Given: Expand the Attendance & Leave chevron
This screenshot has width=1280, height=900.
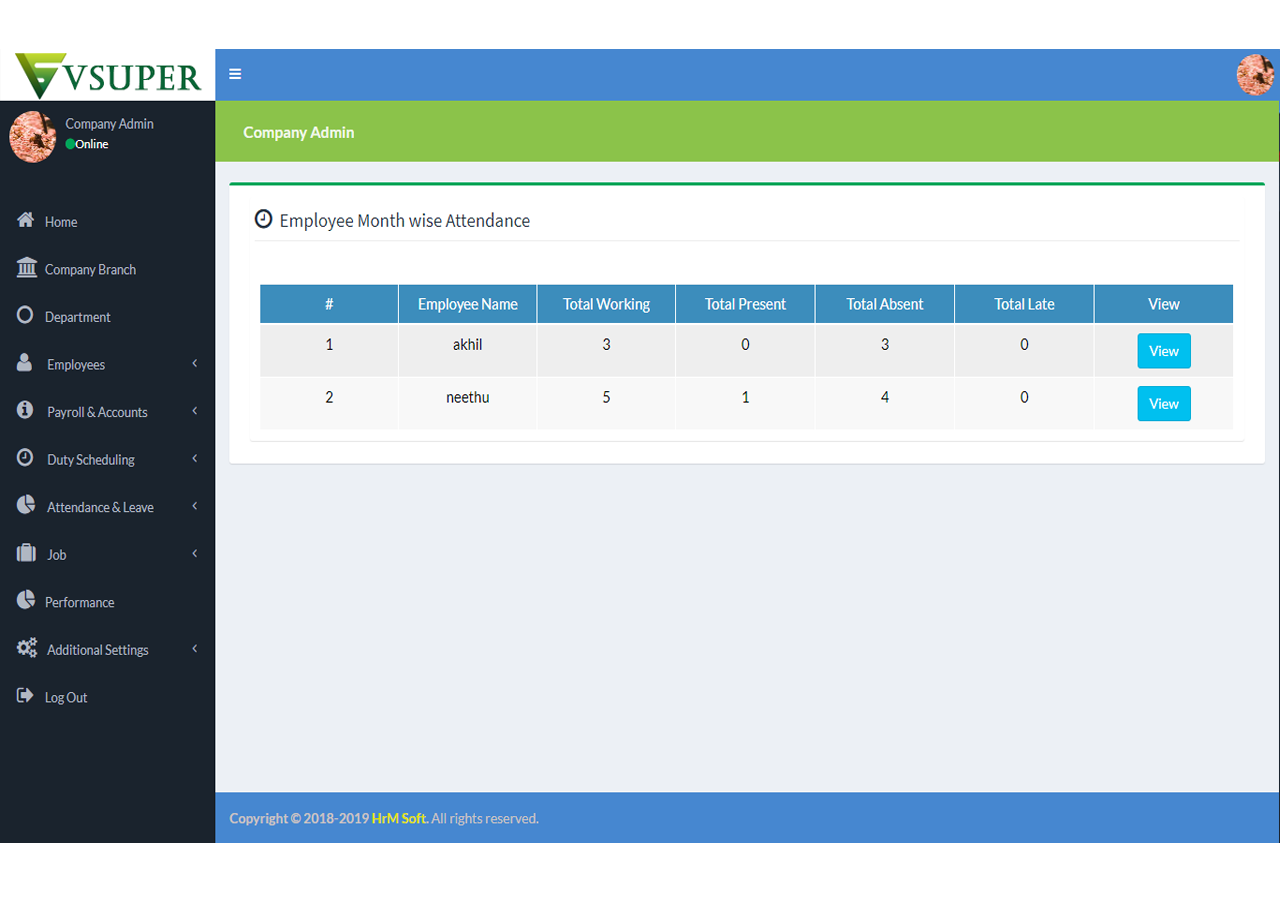Looking at the screenshot, I should 195,506.
